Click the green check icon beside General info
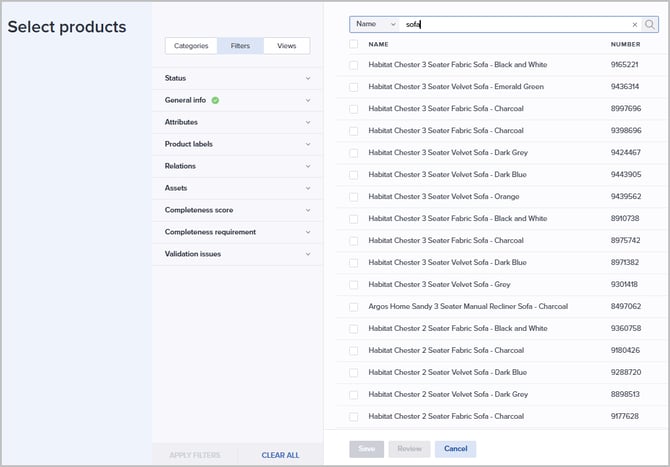This screenshot has height=467, width=670. [216, 100]
